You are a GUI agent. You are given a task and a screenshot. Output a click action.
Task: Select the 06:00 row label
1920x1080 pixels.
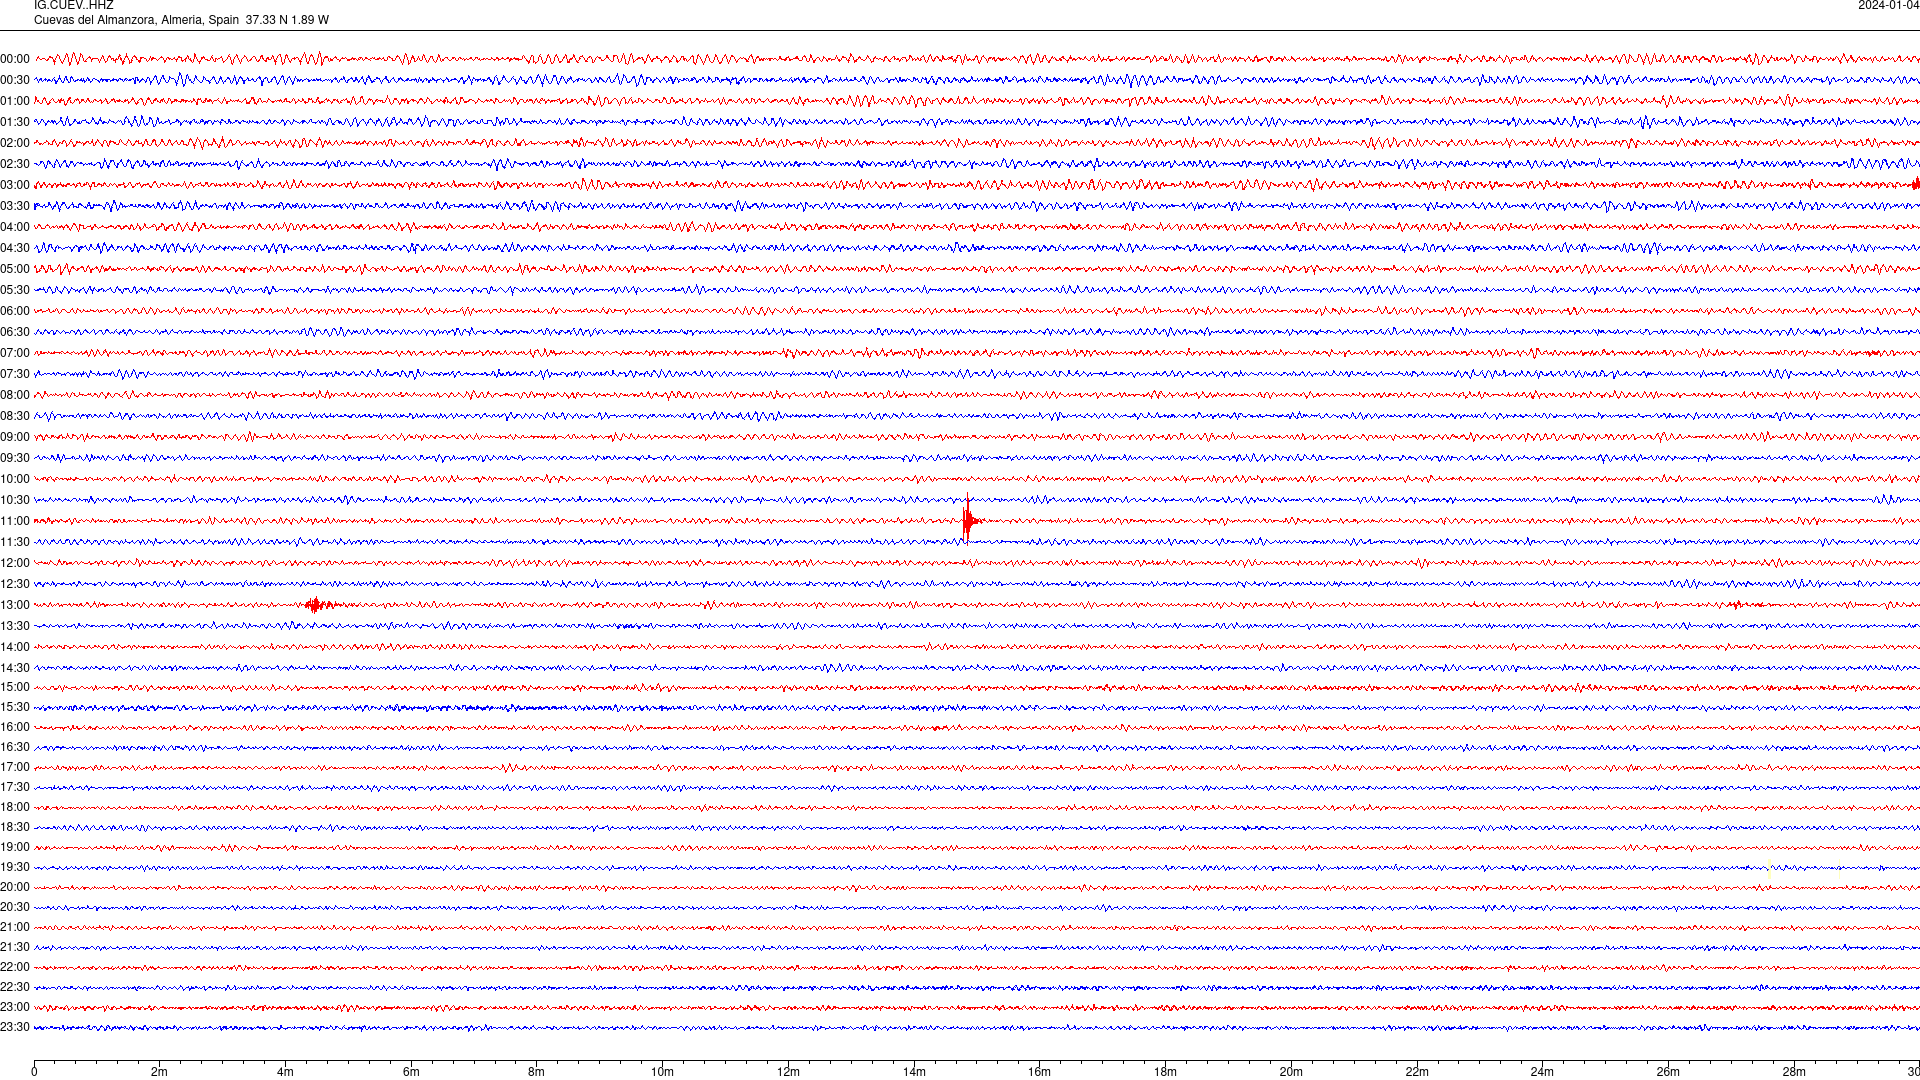(15, 311)
